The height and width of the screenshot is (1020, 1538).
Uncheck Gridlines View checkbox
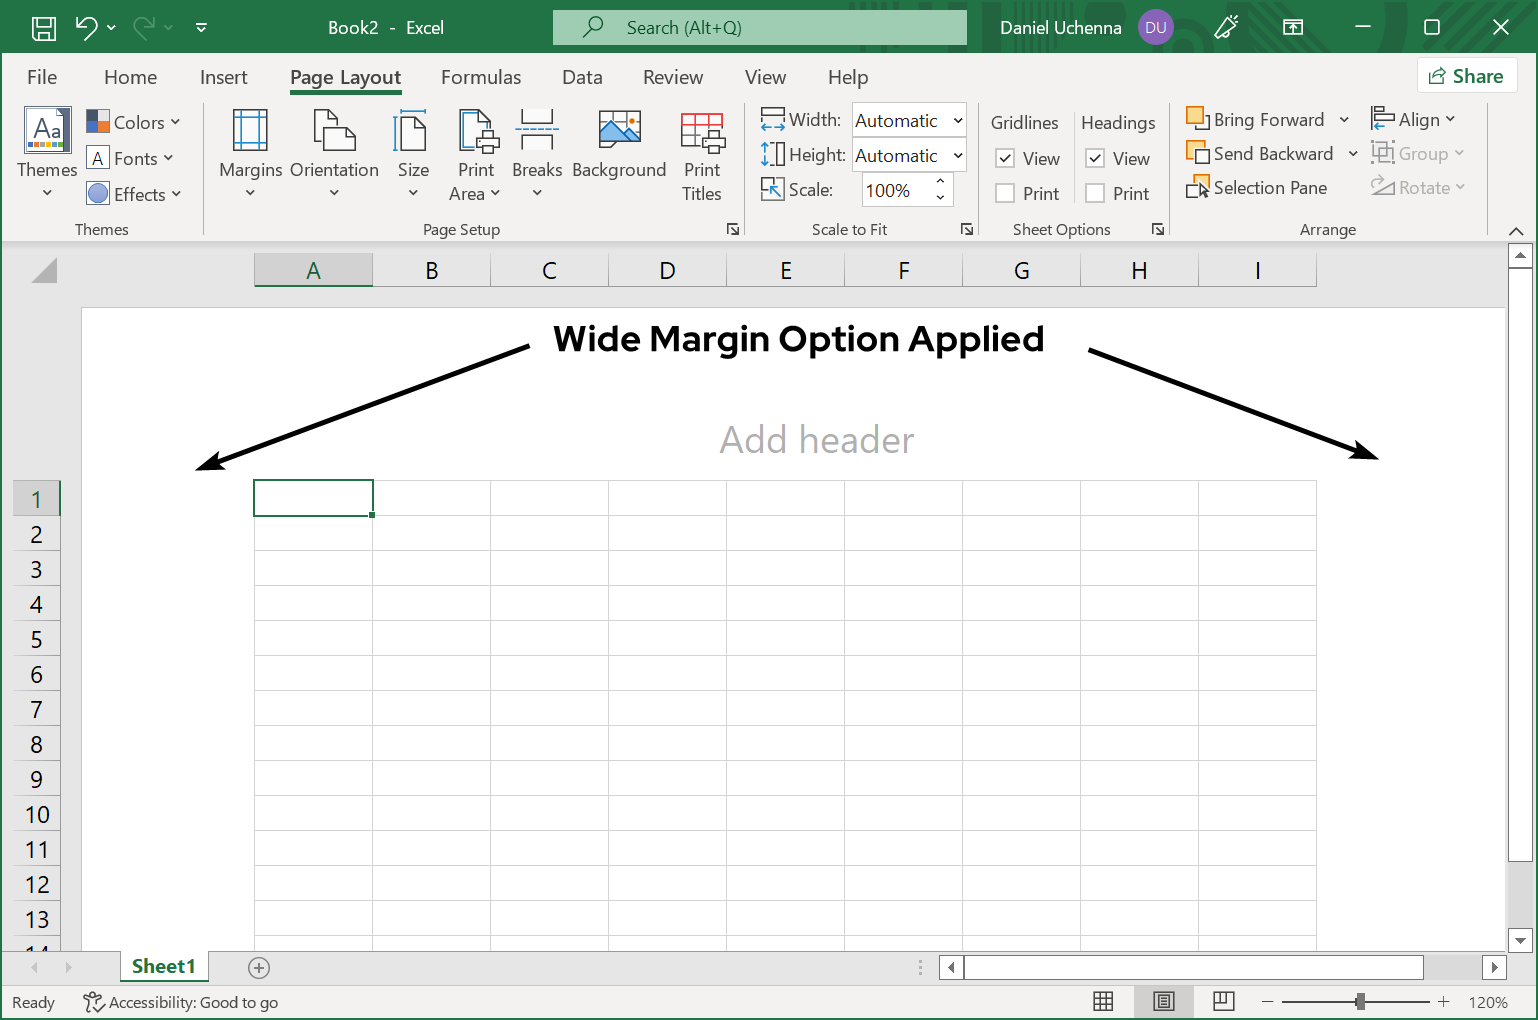tap(1006, 159)
